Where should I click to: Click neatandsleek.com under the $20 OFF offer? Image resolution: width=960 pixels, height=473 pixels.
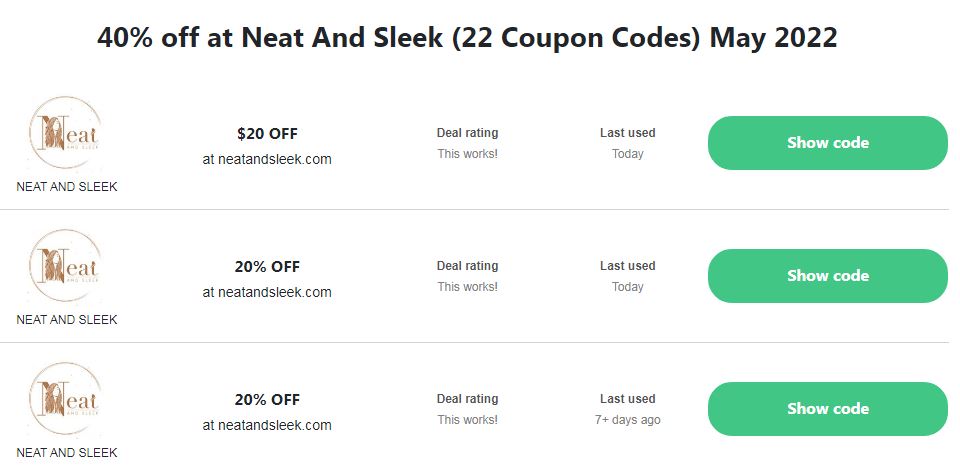click(267, 159)
